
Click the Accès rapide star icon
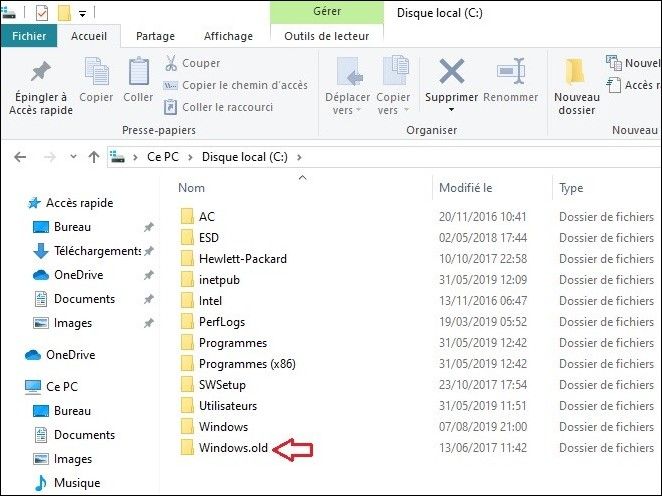tap(34, 203)
